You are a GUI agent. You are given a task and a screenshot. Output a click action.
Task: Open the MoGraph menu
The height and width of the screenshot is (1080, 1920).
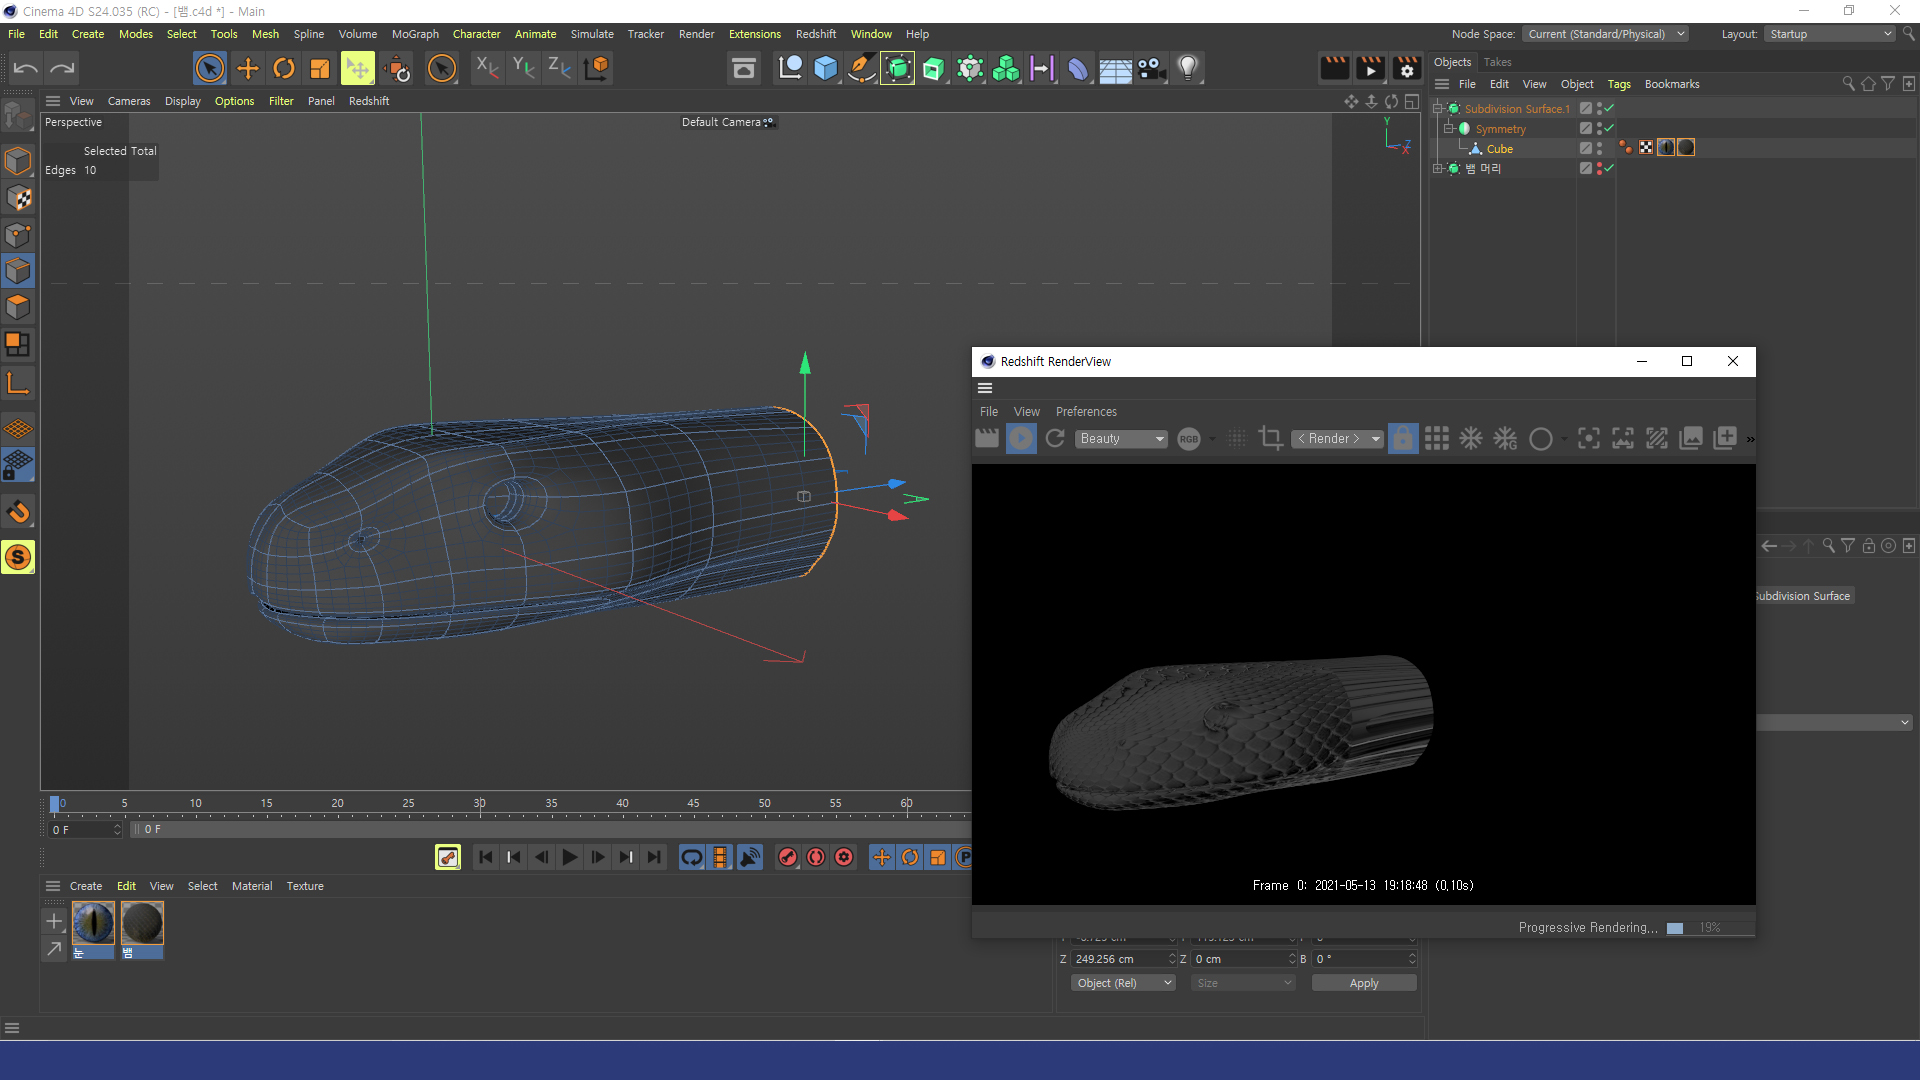click(415, 34)
